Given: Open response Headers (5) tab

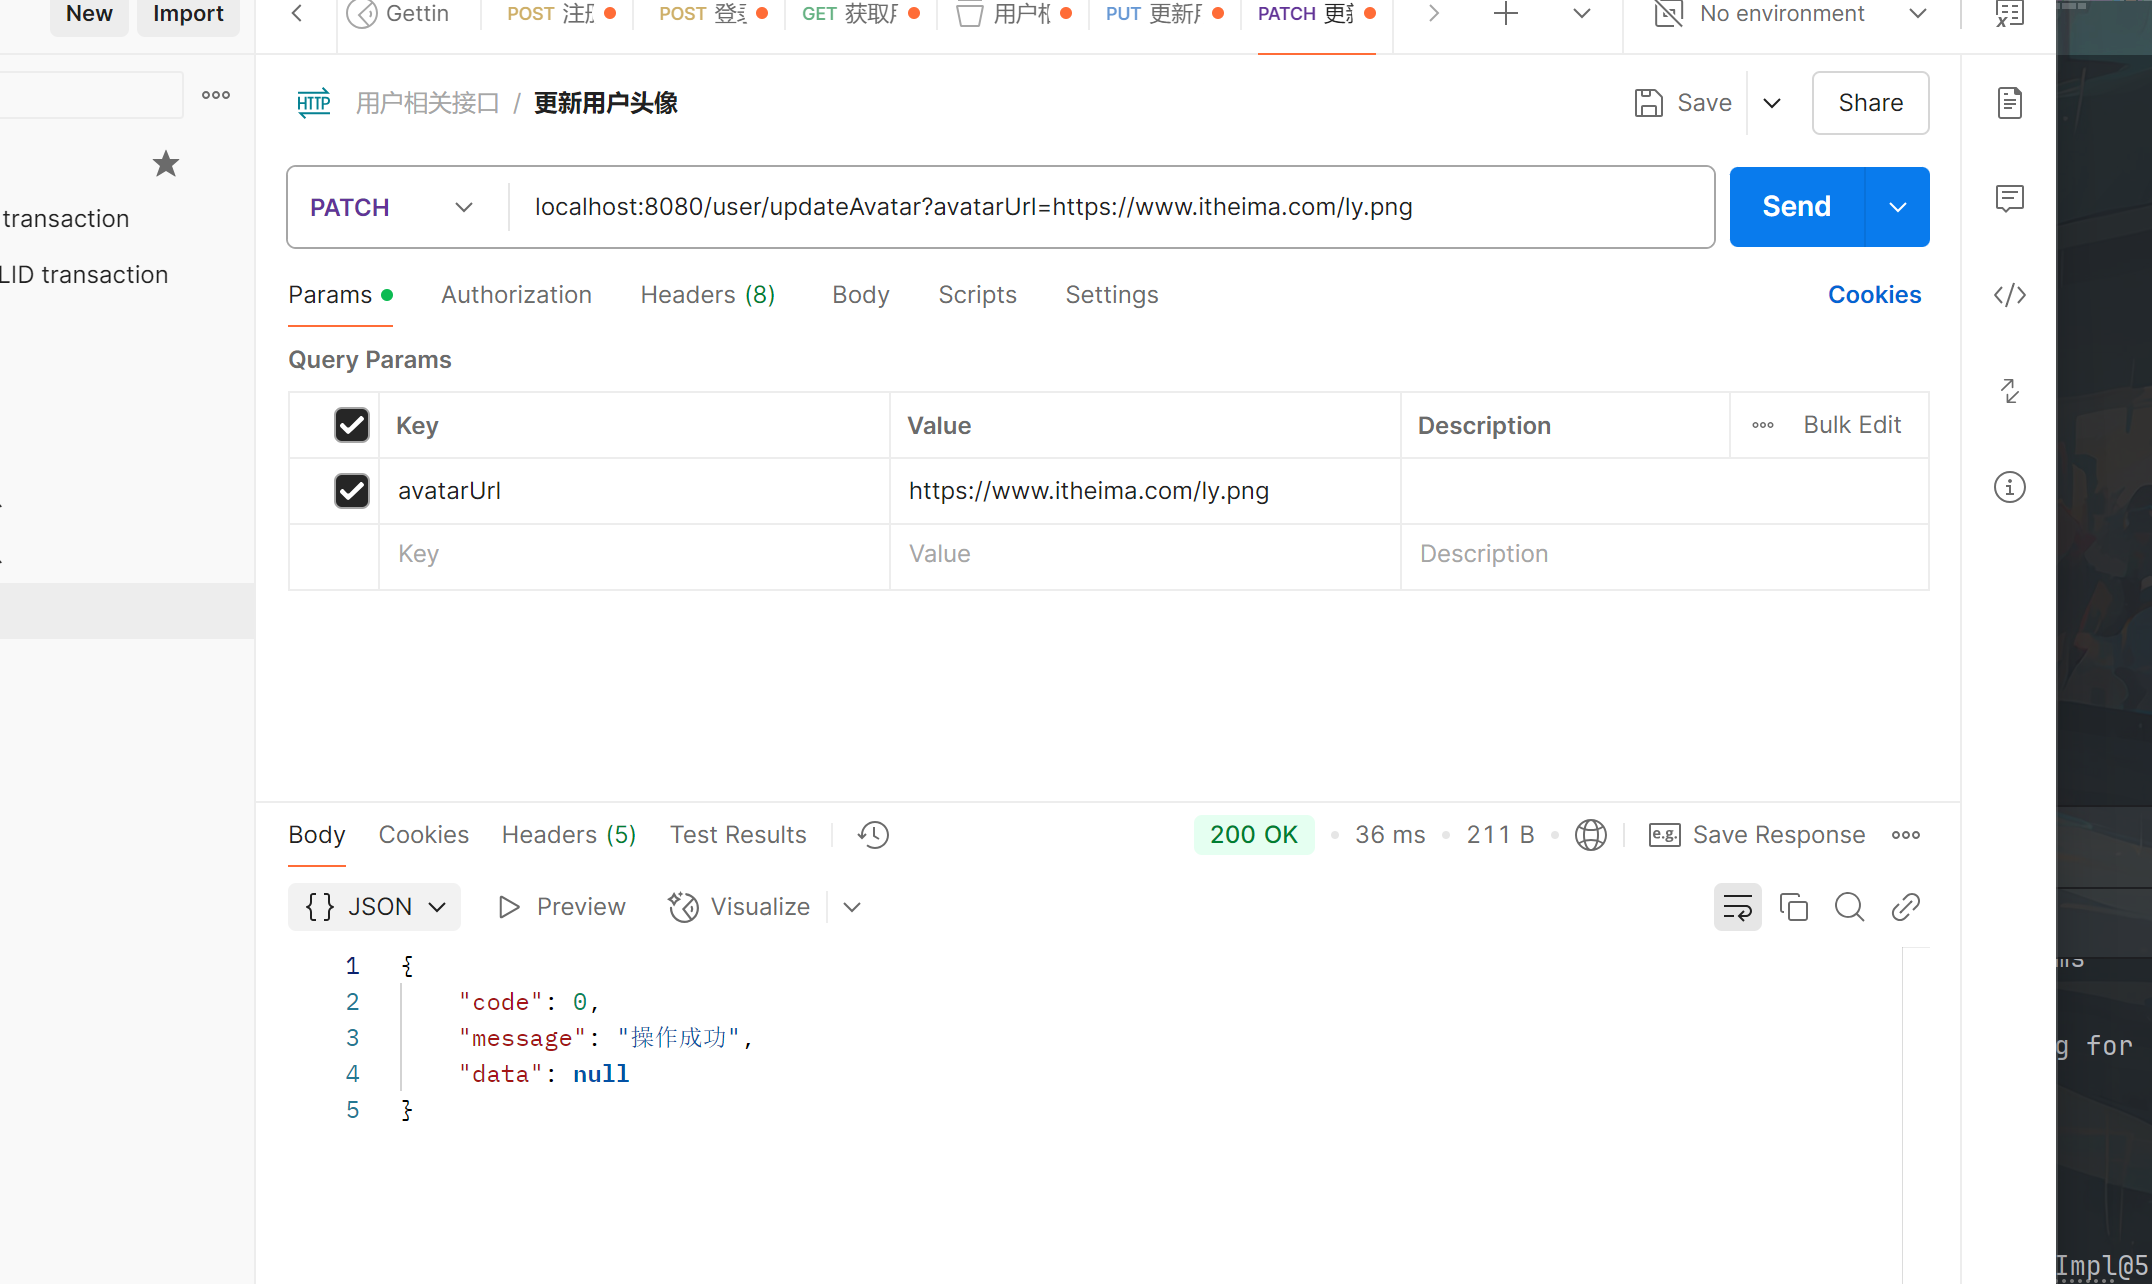Looking at the screenshot, I should (569, 835).
